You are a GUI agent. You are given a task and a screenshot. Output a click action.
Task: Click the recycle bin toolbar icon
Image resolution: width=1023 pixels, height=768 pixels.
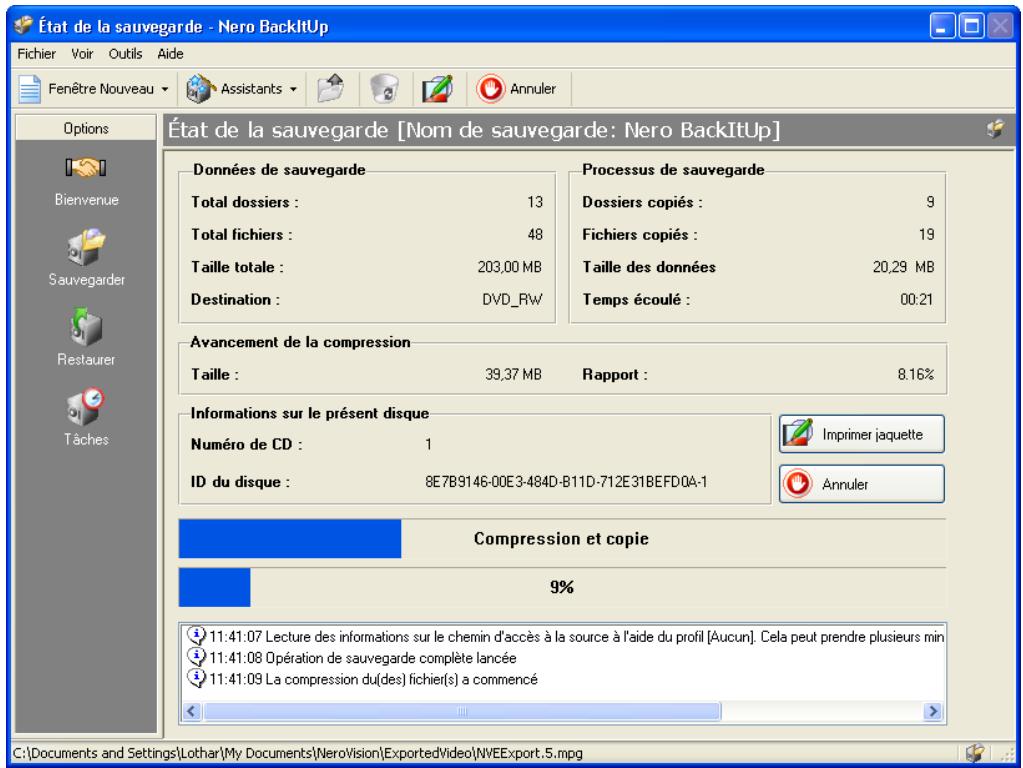tap(384, 89)
